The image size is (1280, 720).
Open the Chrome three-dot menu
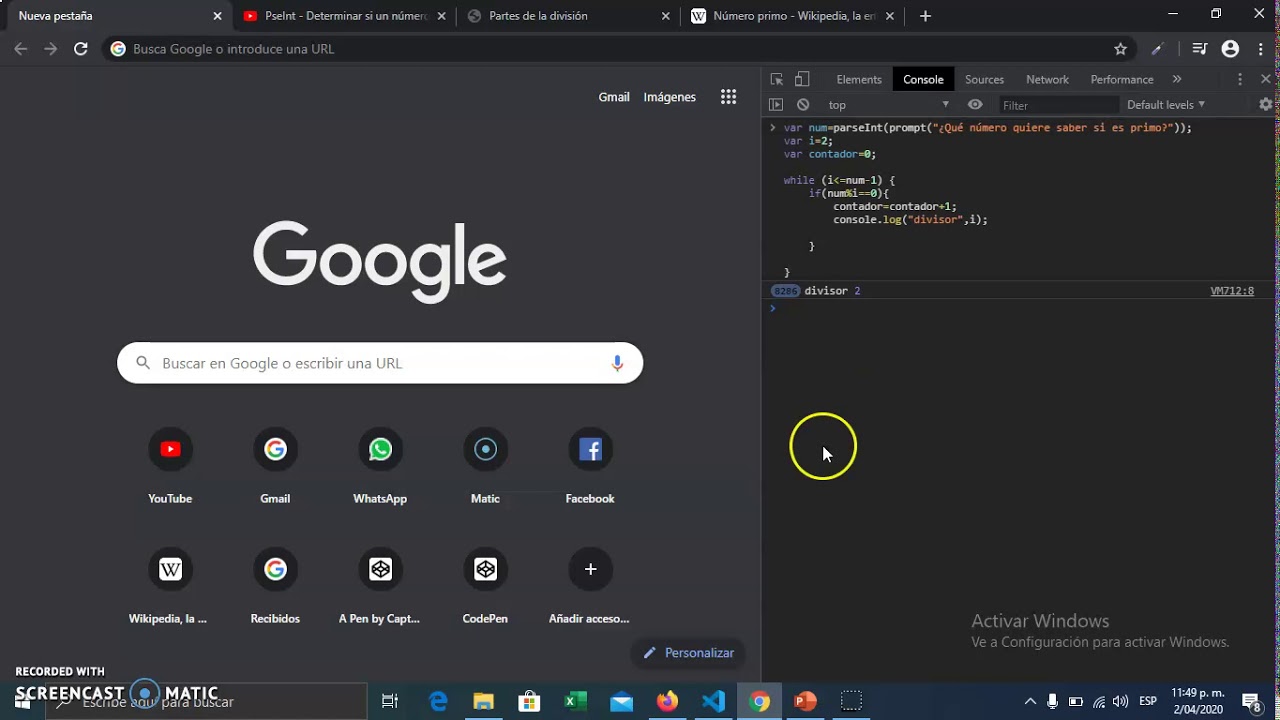point(1259,48)
